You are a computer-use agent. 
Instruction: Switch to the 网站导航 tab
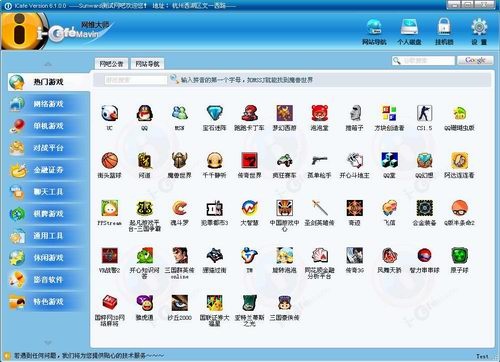coord(147,64)
